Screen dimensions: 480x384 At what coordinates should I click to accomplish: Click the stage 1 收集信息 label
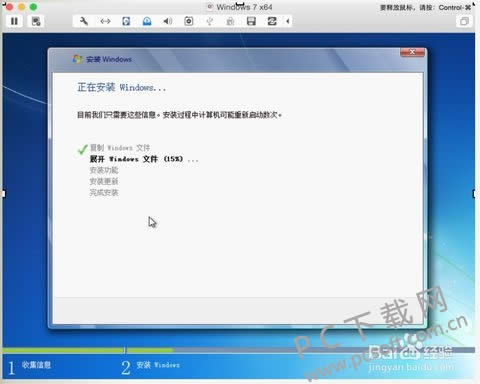36,365
